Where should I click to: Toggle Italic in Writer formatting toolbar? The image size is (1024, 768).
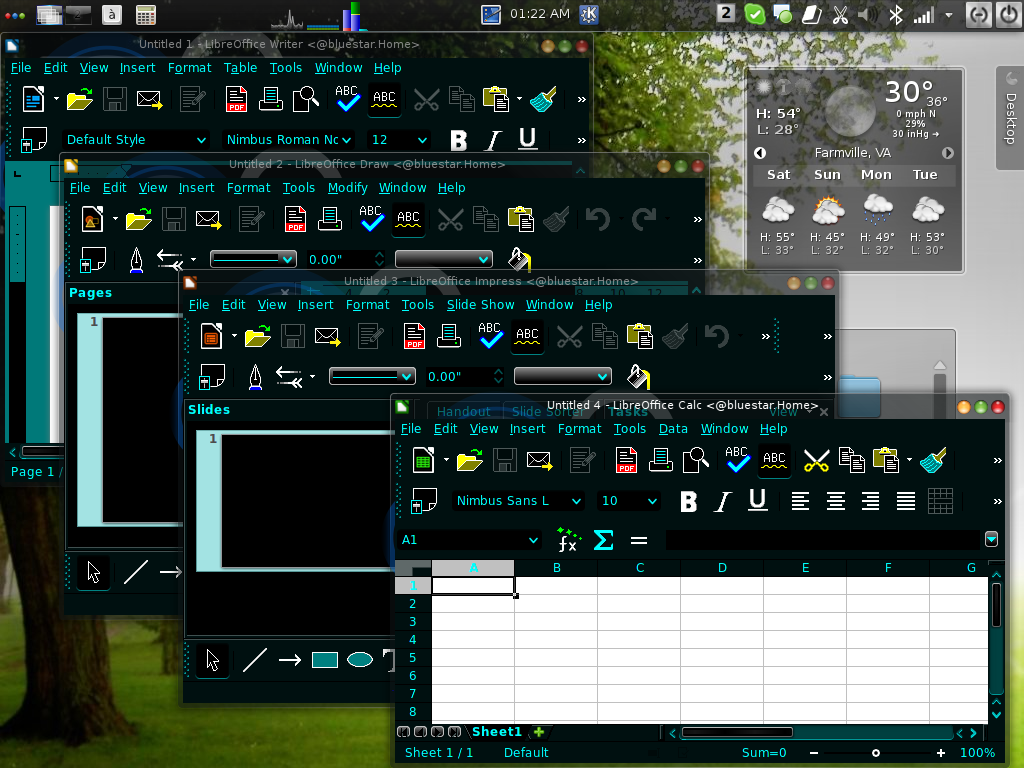coord(493,140)
